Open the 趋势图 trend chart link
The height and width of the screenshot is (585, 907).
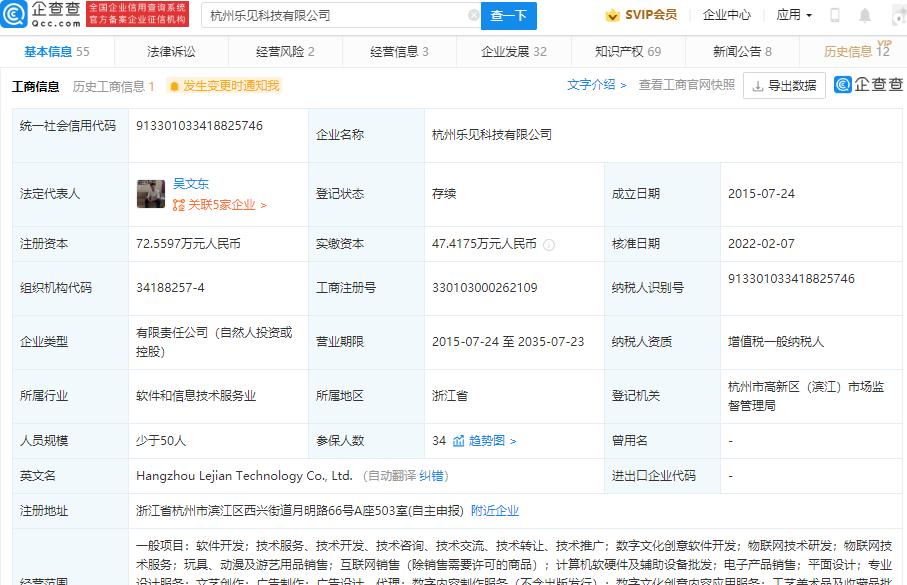(492, 441)
